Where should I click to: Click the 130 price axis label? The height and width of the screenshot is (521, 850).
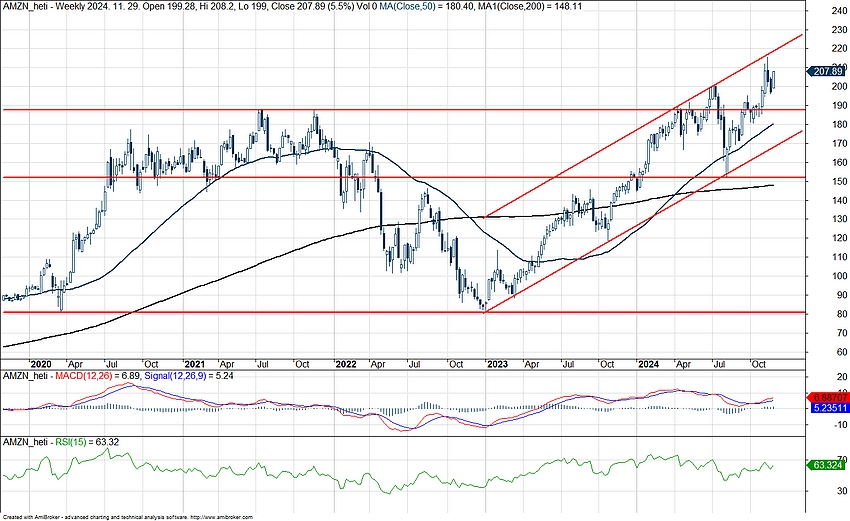(840, 220)
